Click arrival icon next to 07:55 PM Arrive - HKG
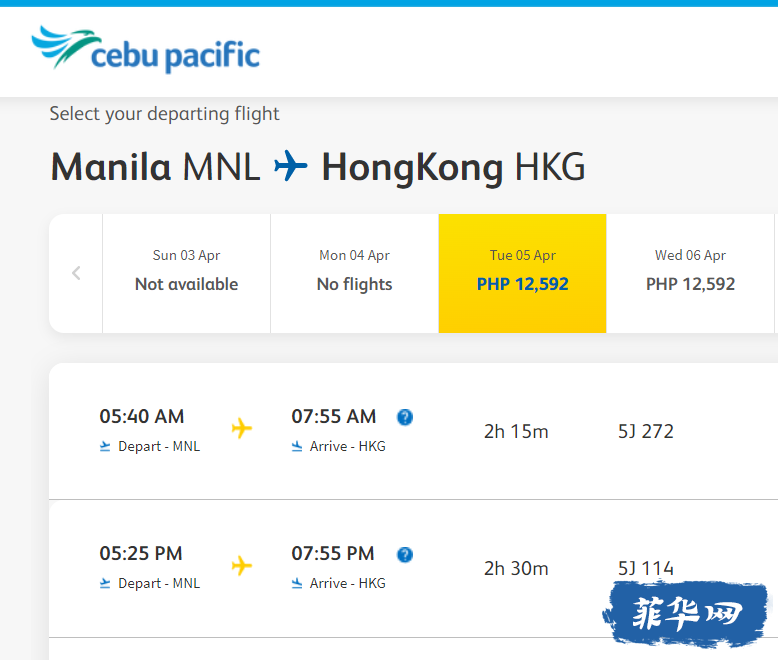The image size is (778, 660). [297, 584]
